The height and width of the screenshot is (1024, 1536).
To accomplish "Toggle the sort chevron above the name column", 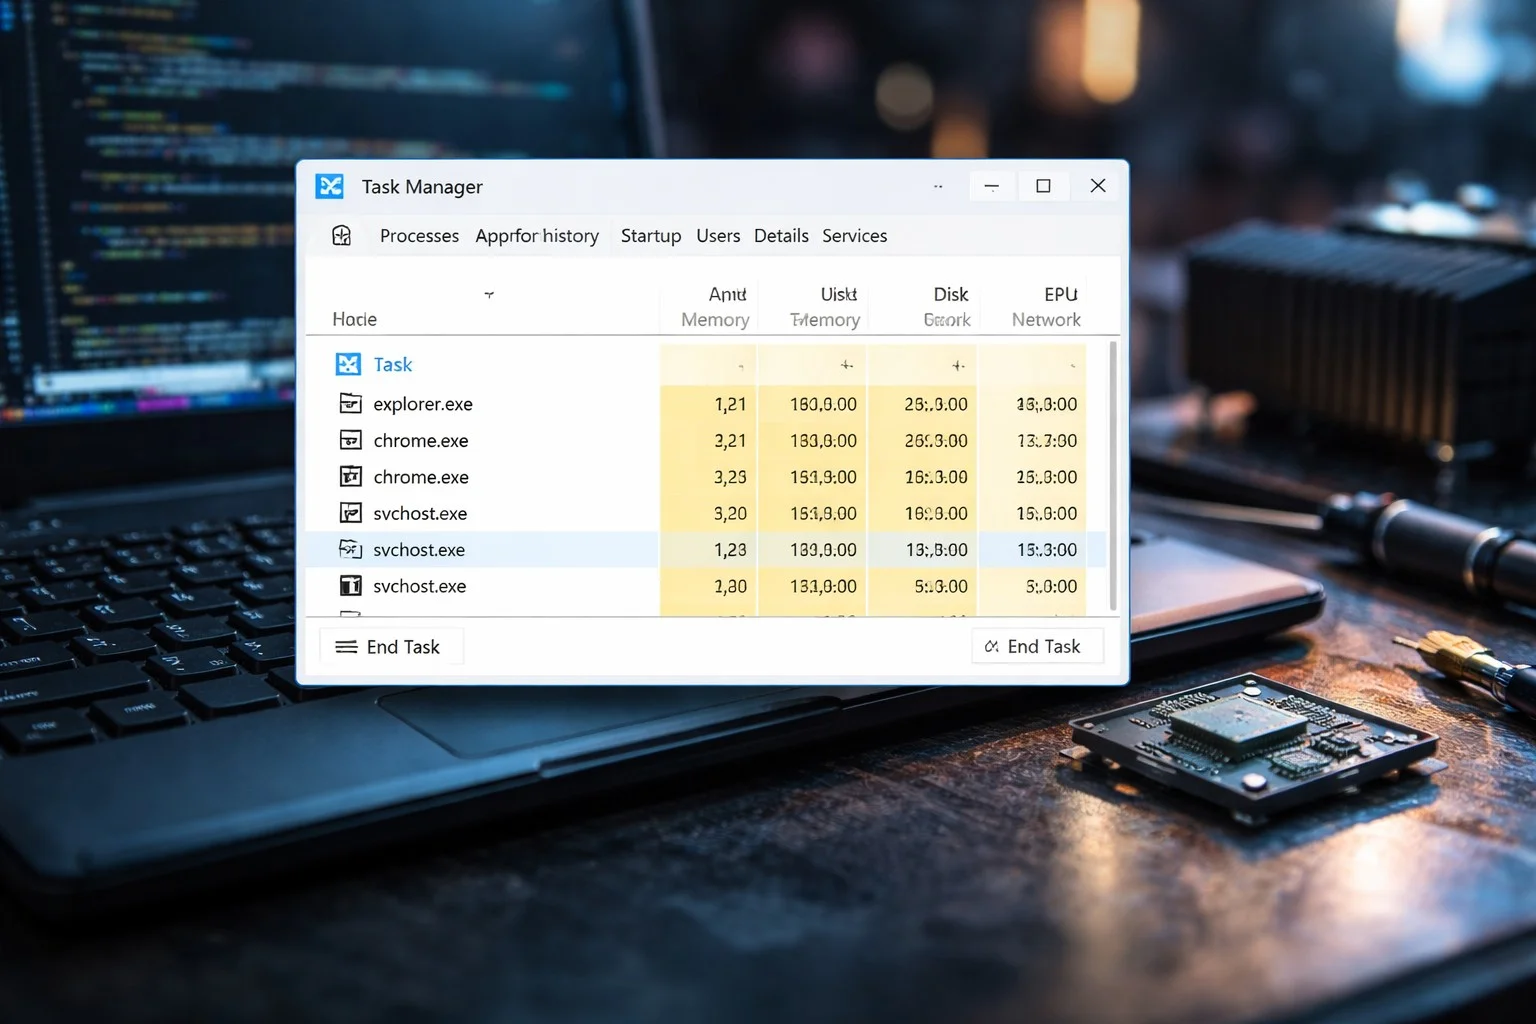I will coord(489,295).
